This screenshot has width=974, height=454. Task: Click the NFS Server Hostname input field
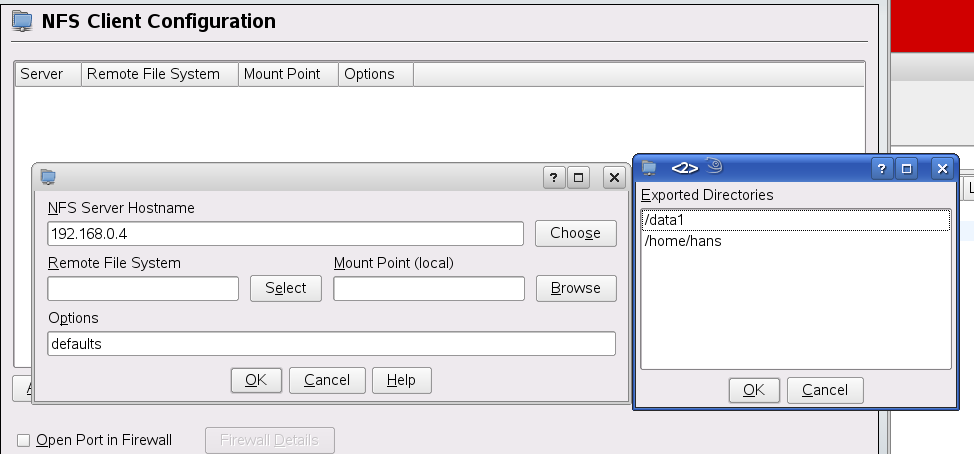285,234
